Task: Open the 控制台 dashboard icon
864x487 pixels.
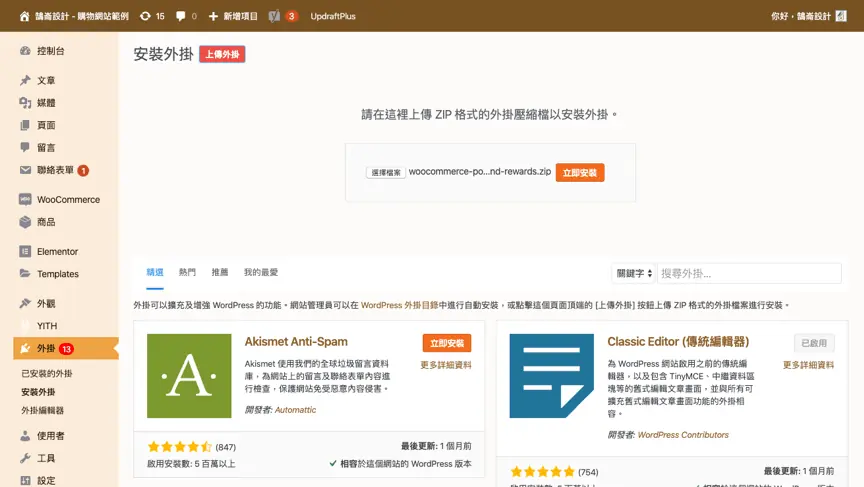Action: tap(25, 51)
